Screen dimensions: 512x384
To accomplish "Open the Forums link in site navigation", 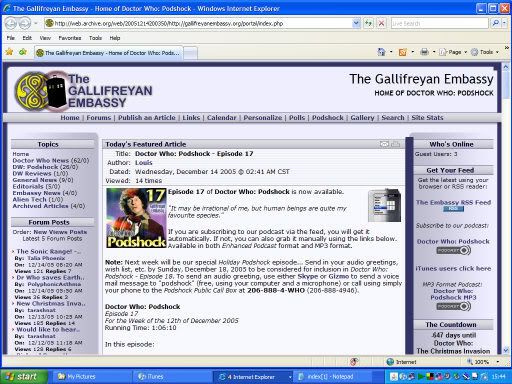I will [x=99, y=118].
